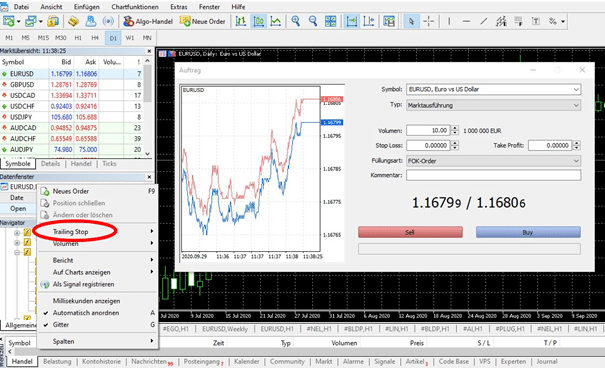
Task: Toggle the Market Watch panel icon
Action: [x=53, y=21]
